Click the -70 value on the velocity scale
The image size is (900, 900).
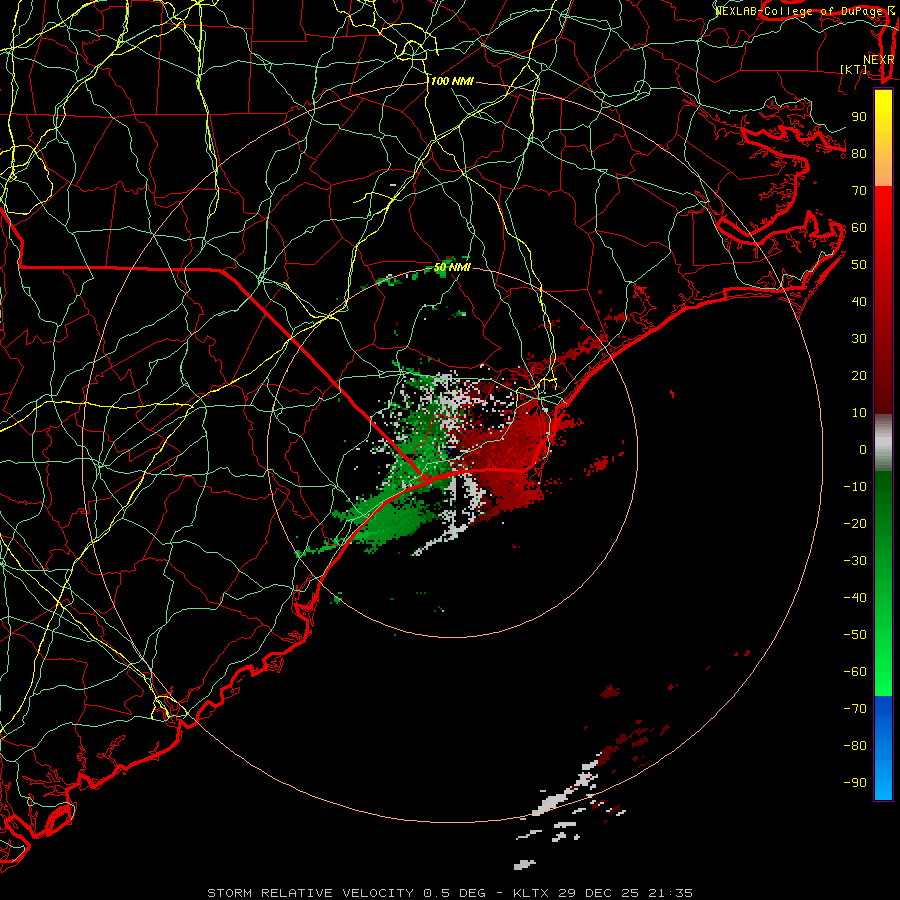pyautogui.click(x=855, y=709)
